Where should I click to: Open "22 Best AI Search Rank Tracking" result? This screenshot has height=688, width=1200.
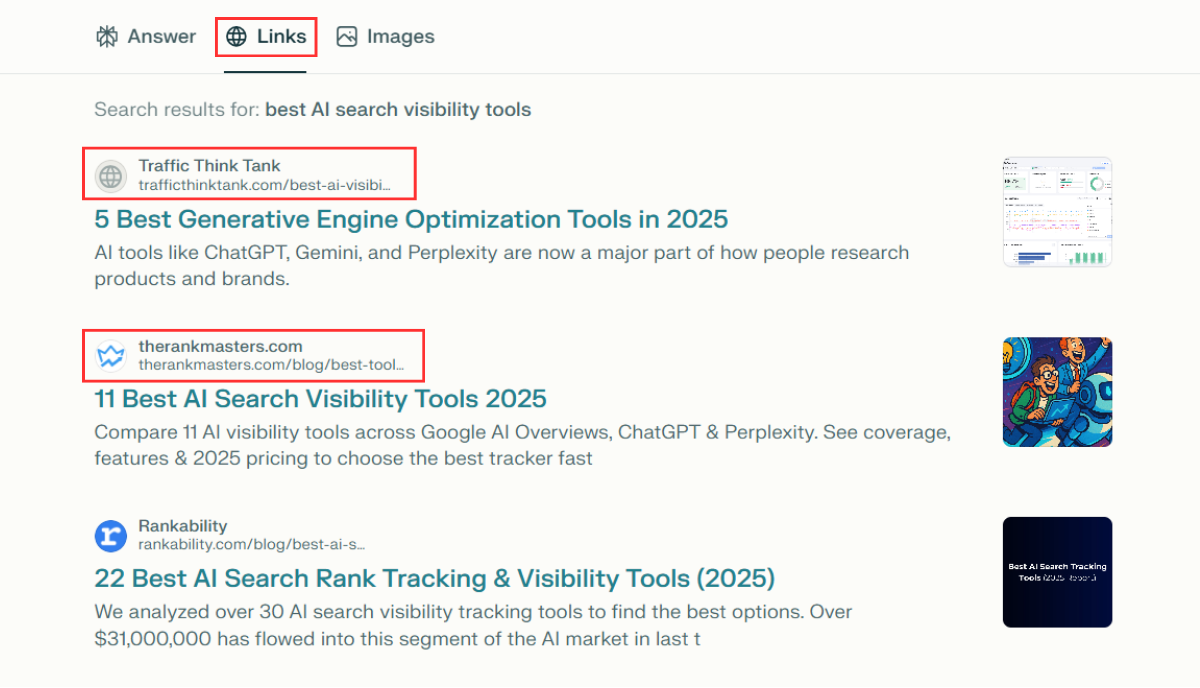(x=434, y=579)
